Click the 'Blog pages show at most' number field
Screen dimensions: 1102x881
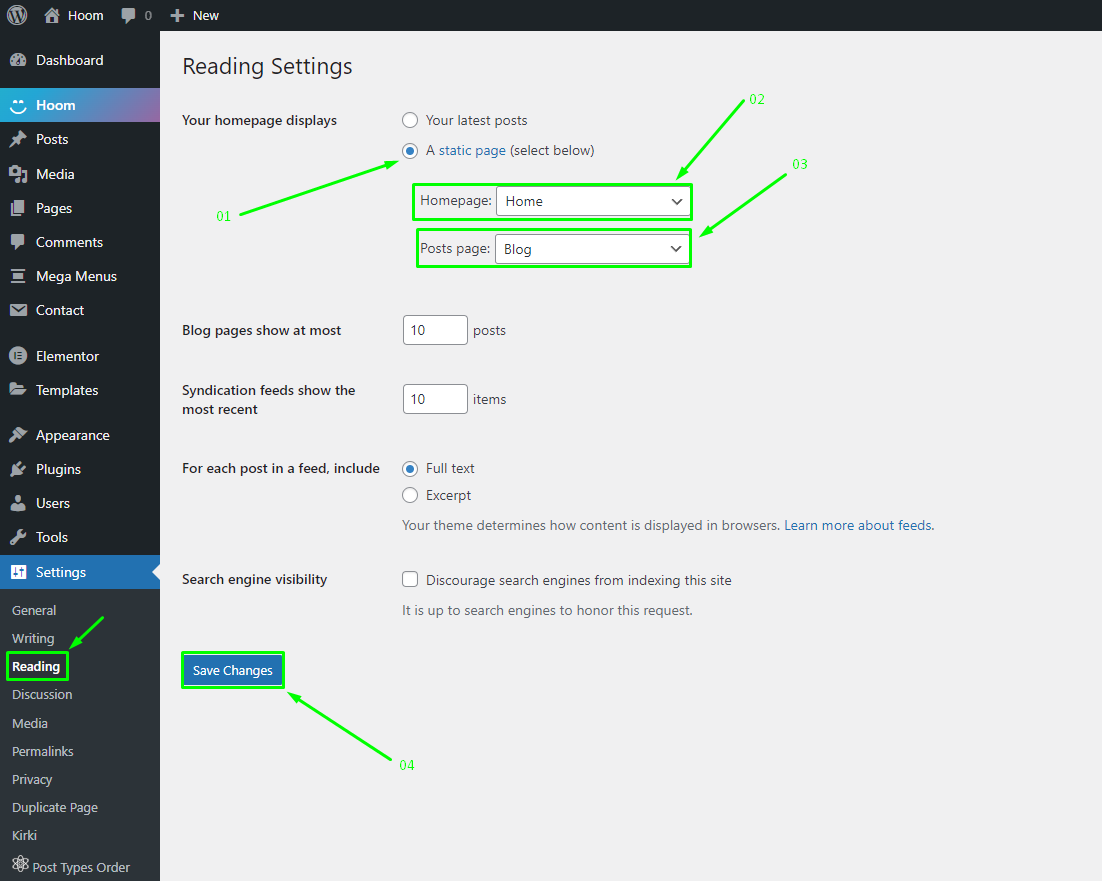tap(435, 330)
